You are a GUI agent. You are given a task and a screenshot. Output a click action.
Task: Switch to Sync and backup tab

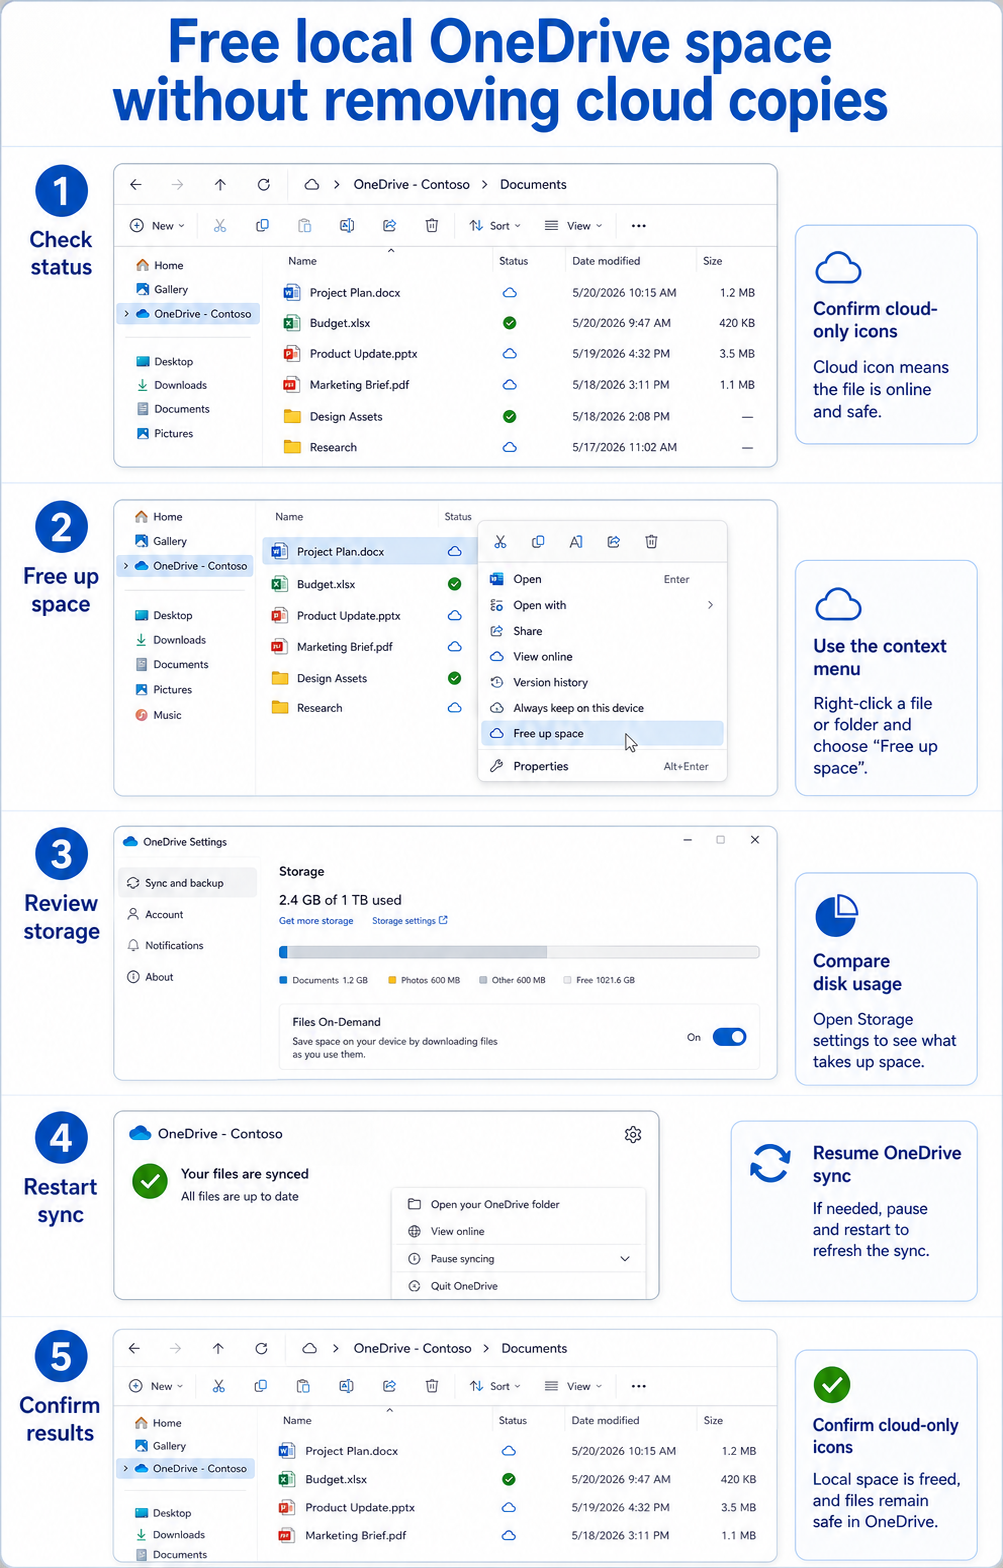tap(186, 883)
